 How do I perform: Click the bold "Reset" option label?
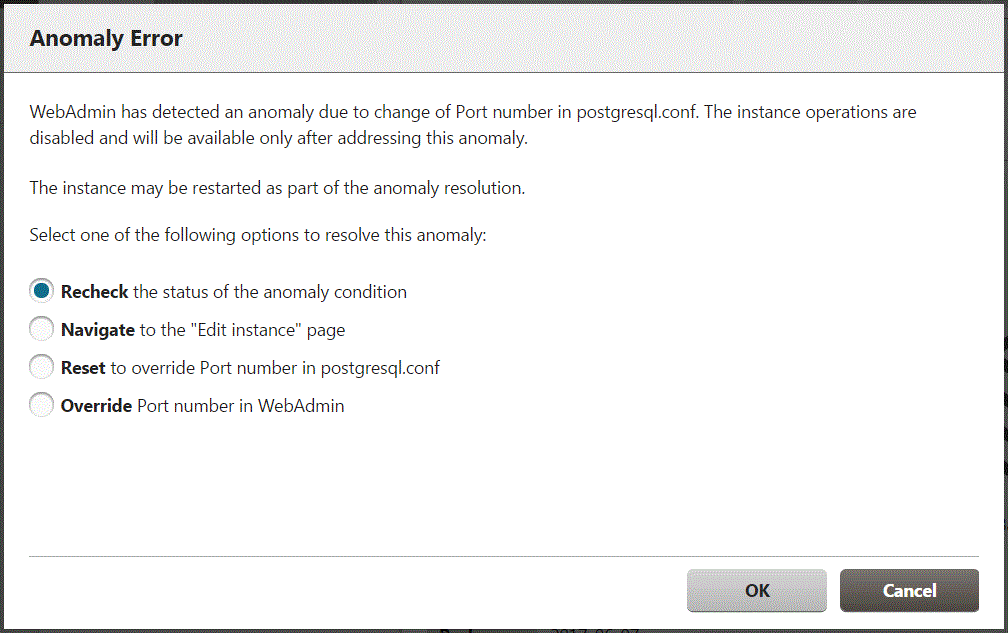[x=83, y=368]
